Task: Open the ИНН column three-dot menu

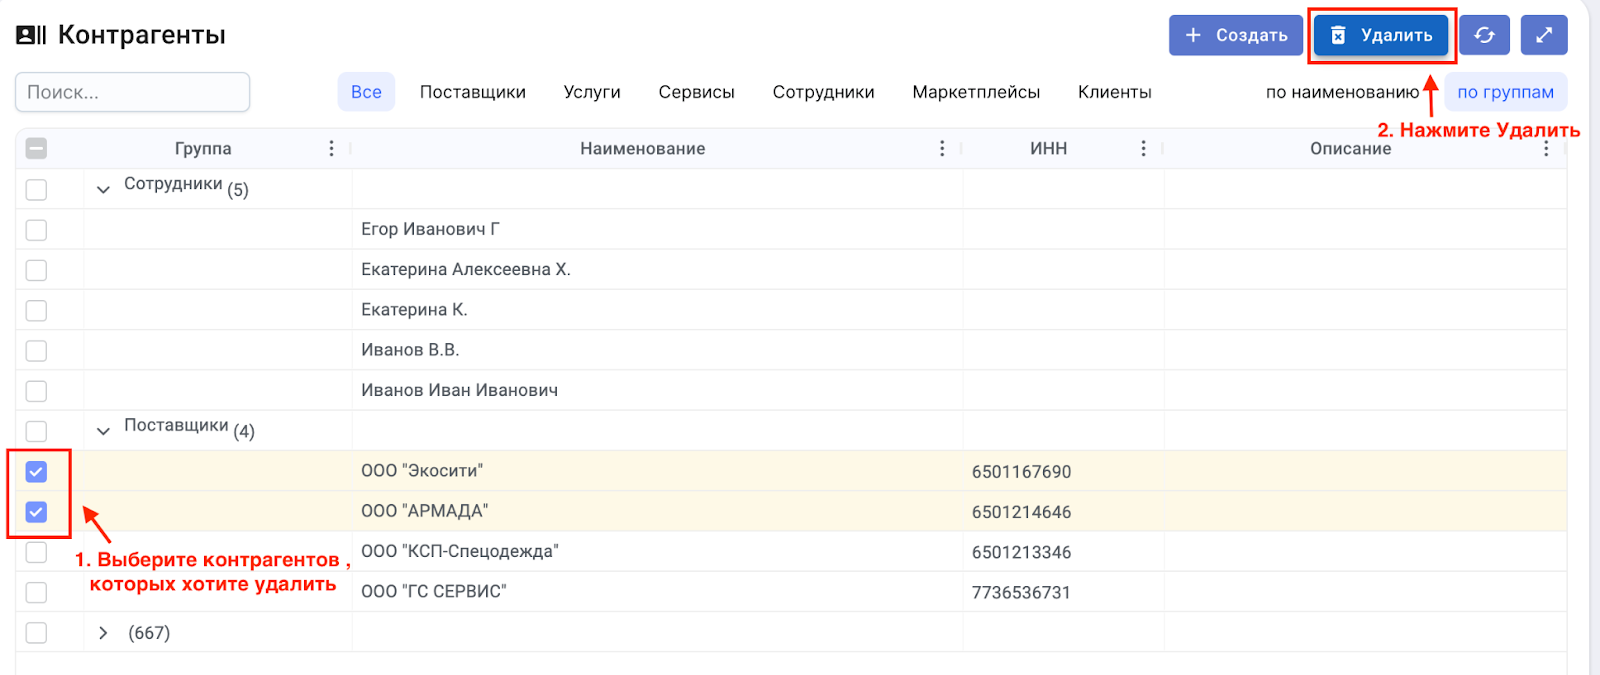Action: [1143, 148]
